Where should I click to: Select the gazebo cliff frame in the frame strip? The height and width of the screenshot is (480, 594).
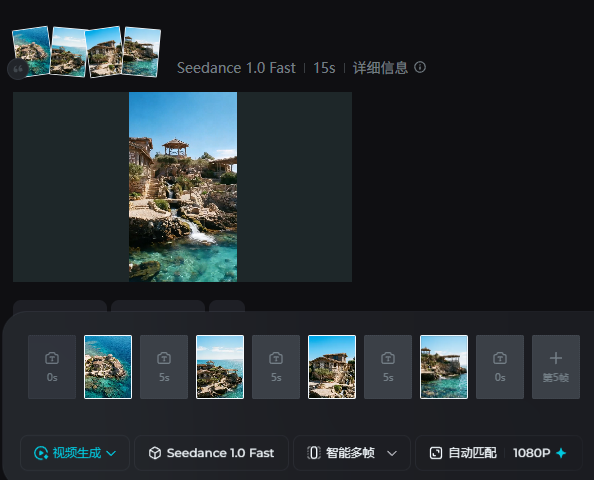pyautogui.click(x=444, y=367)
